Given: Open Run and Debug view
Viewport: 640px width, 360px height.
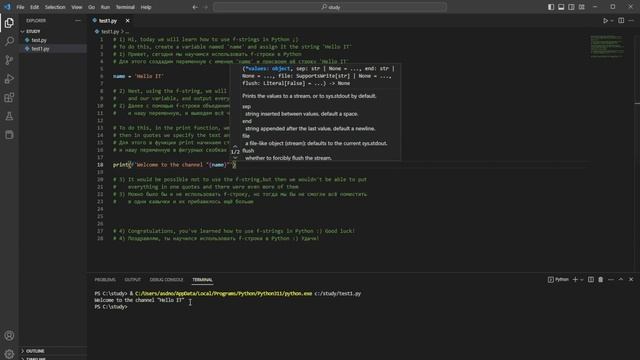Looking at the screenshot, I should pos(9,79).
